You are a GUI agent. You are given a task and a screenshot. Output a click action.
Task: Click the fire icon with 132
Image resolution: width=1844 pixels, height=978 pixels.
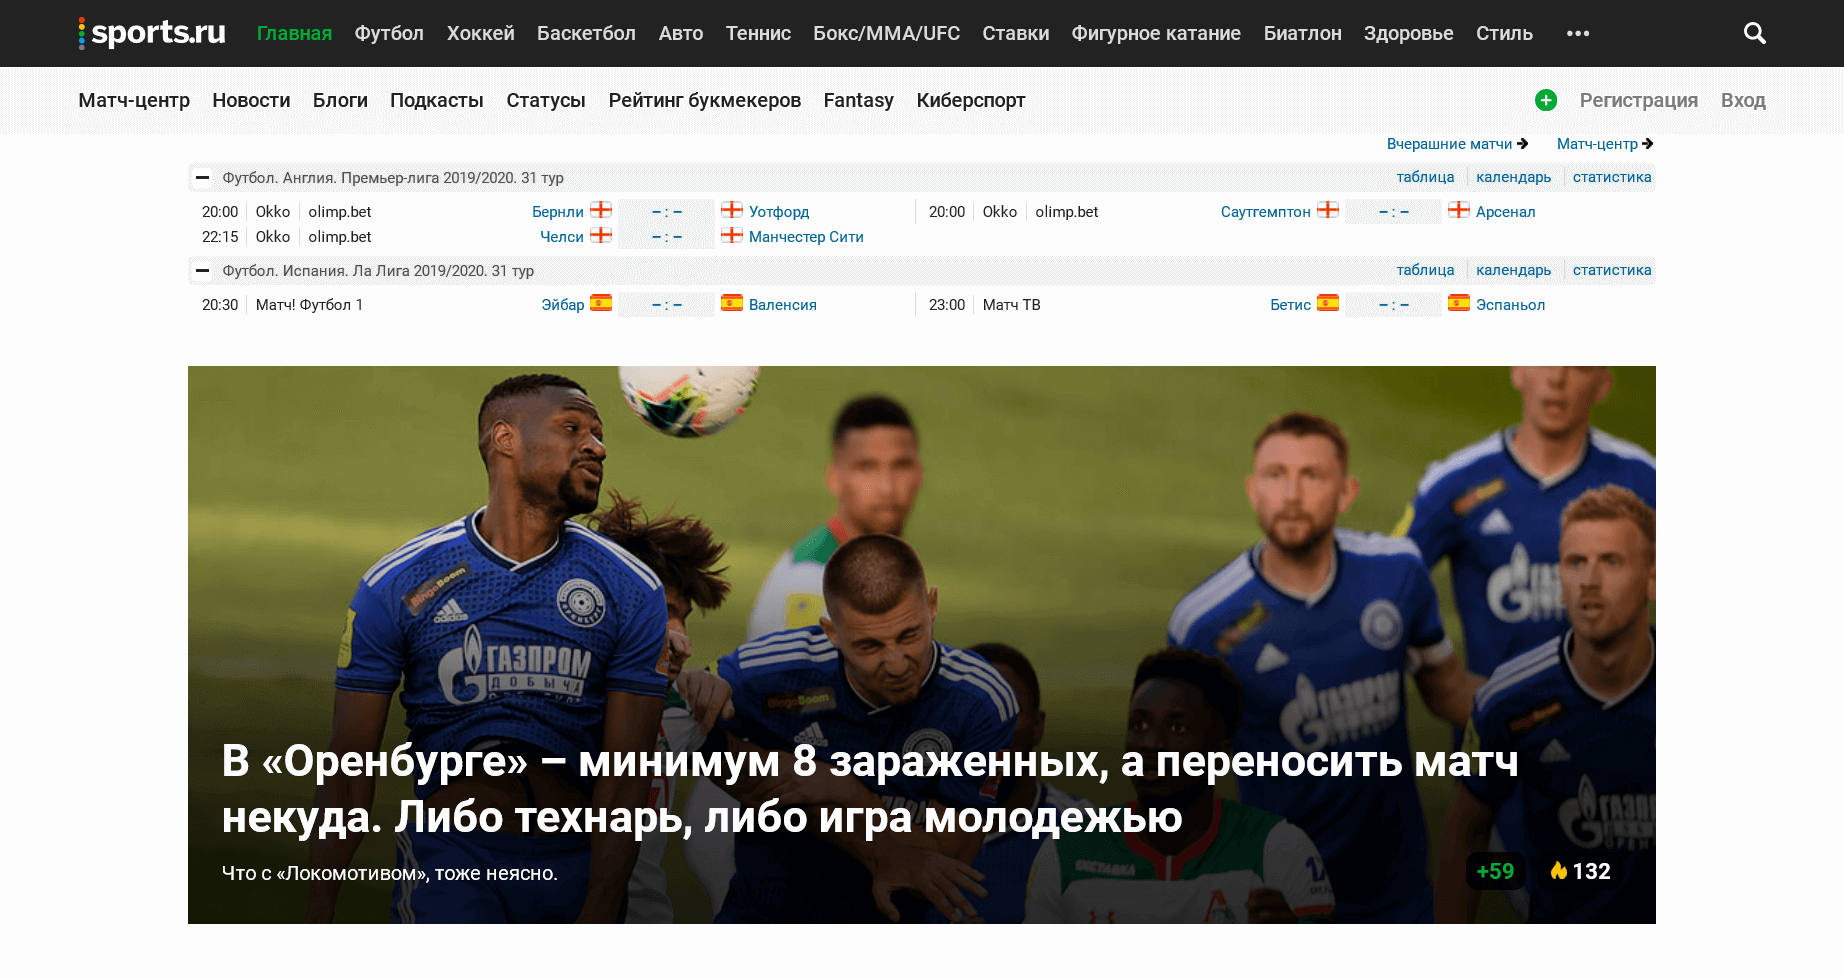pyautogui.click(x=1558, y=871)
